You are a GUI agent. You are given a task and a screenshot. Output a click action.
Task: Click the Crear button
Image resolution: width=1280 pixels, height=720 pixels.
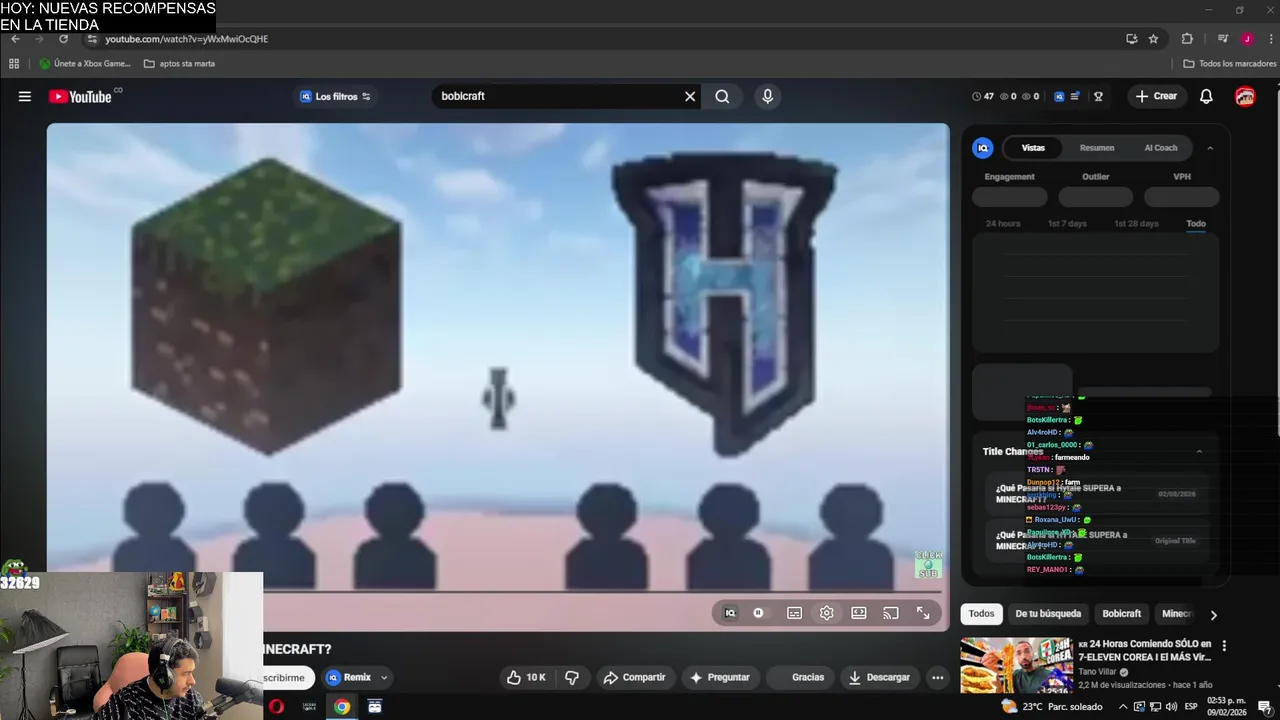(1156, 96)
